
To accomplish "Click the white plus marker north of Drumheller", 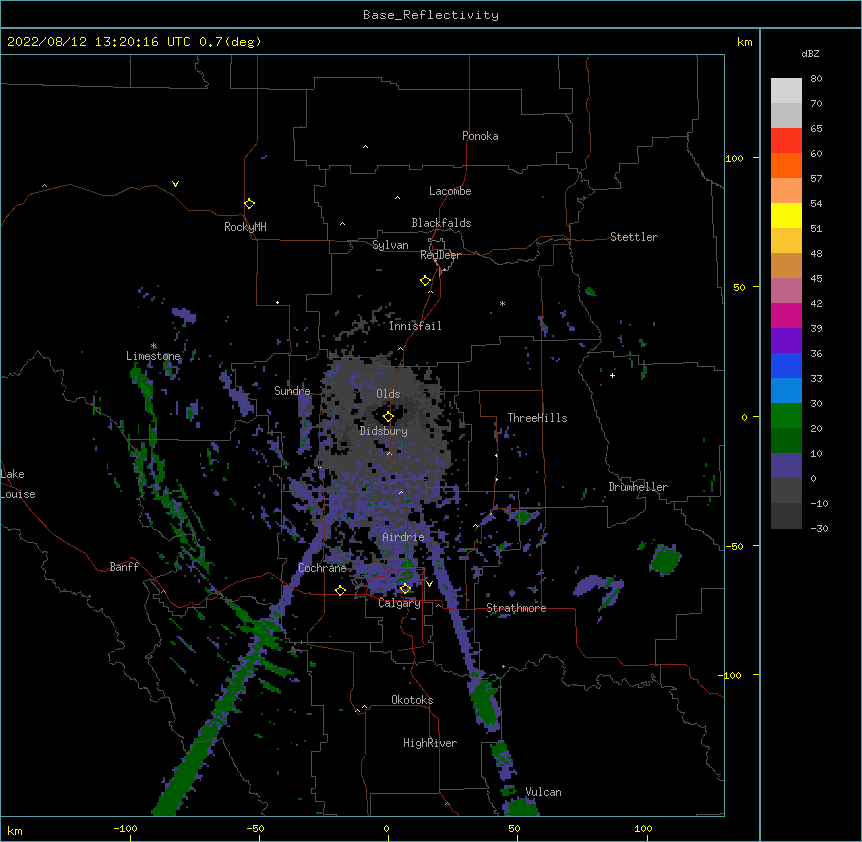I will coord(612,375).
